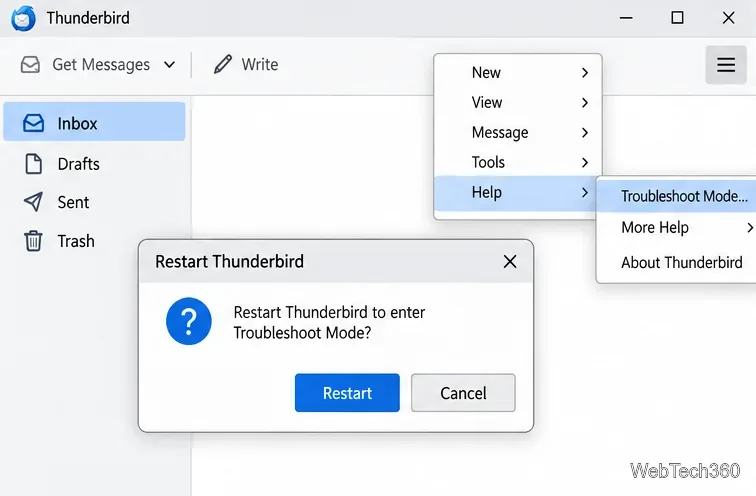Click the Drafts page icon

[33, 164]
